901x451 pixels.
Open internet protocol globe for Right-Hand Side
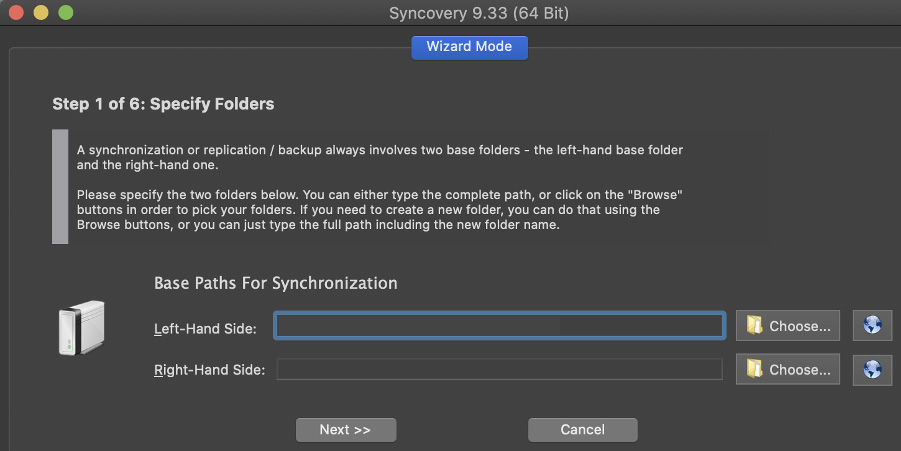point(872,369)
